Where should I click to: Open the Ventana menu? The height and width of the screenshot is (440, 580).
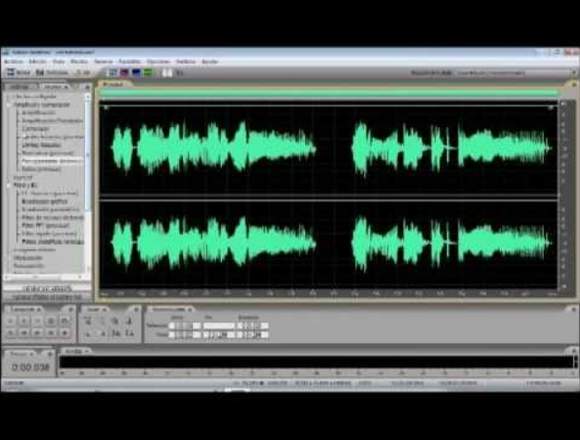pyautogui.click(x=186, y=61)
